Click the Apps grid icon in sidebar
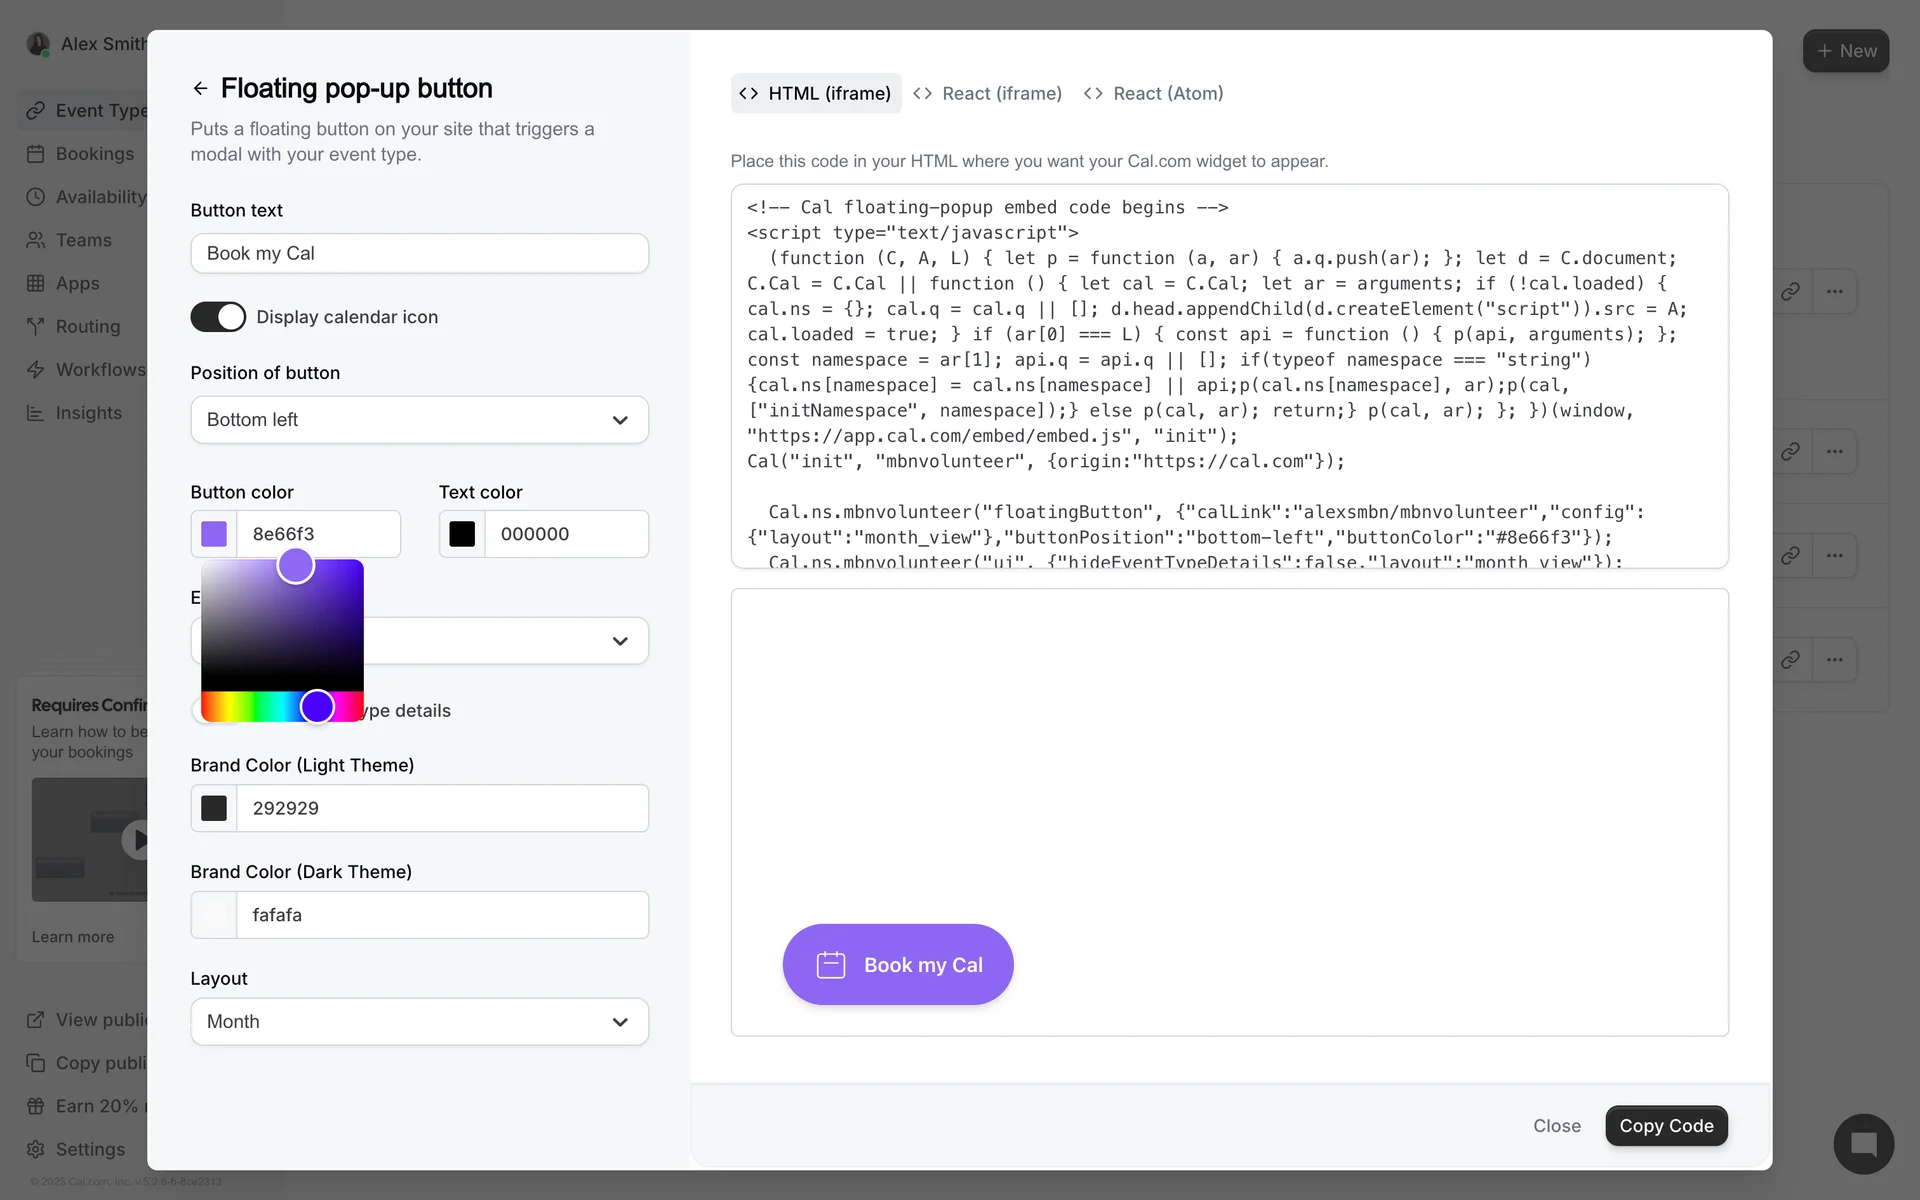 pyautogui.click(x=36, y=284)
